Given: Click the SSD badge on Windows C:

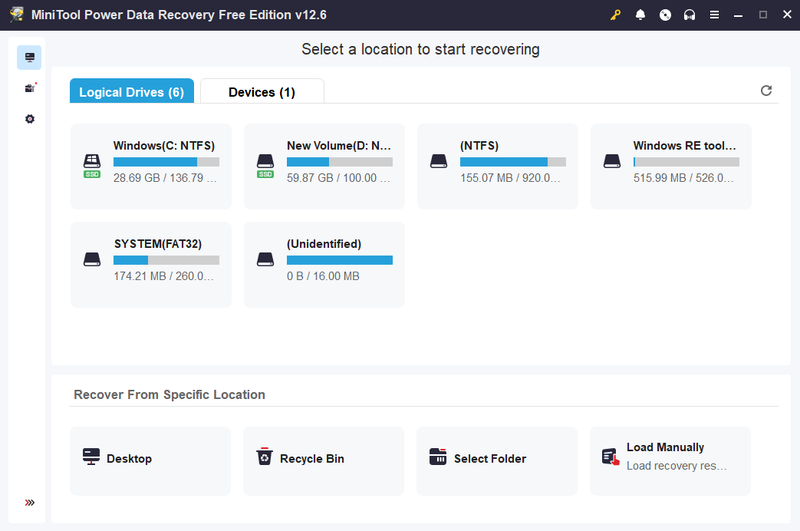Looking at the screenshot, I should [x=92, y=174].
